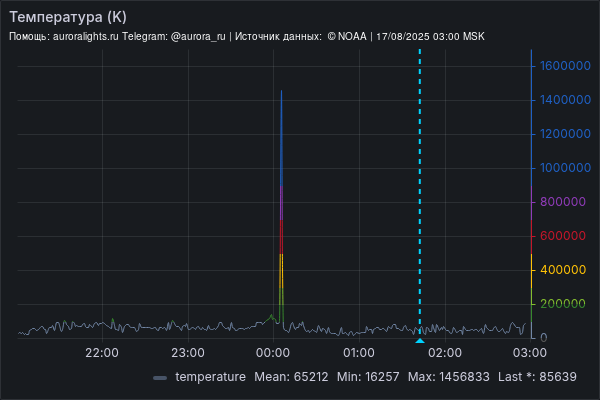Click the red 600000 y-axis label
Viewport: 600px width, 400px height.
point(563,236)
